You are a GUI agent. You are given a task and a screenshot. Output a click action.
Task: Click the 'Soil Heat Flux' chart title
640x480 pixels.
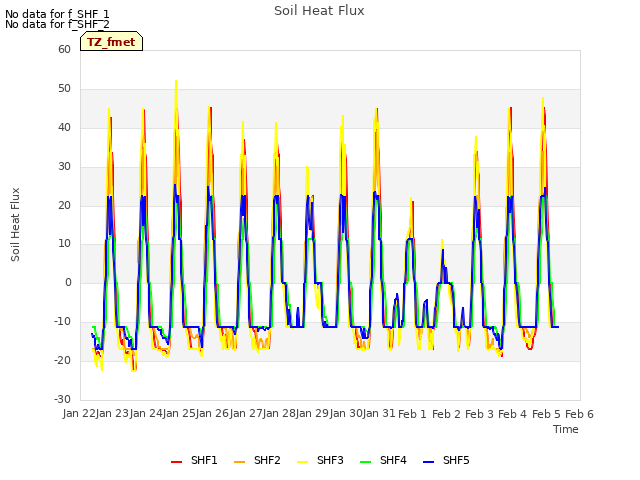coord(319,11)
